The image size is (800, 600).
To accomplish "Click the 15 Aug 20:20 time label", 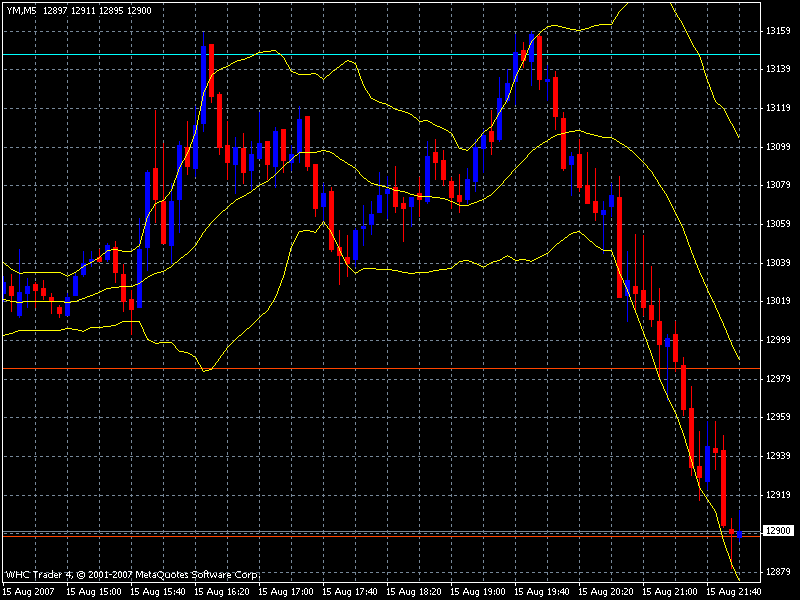I will [606, 591].
